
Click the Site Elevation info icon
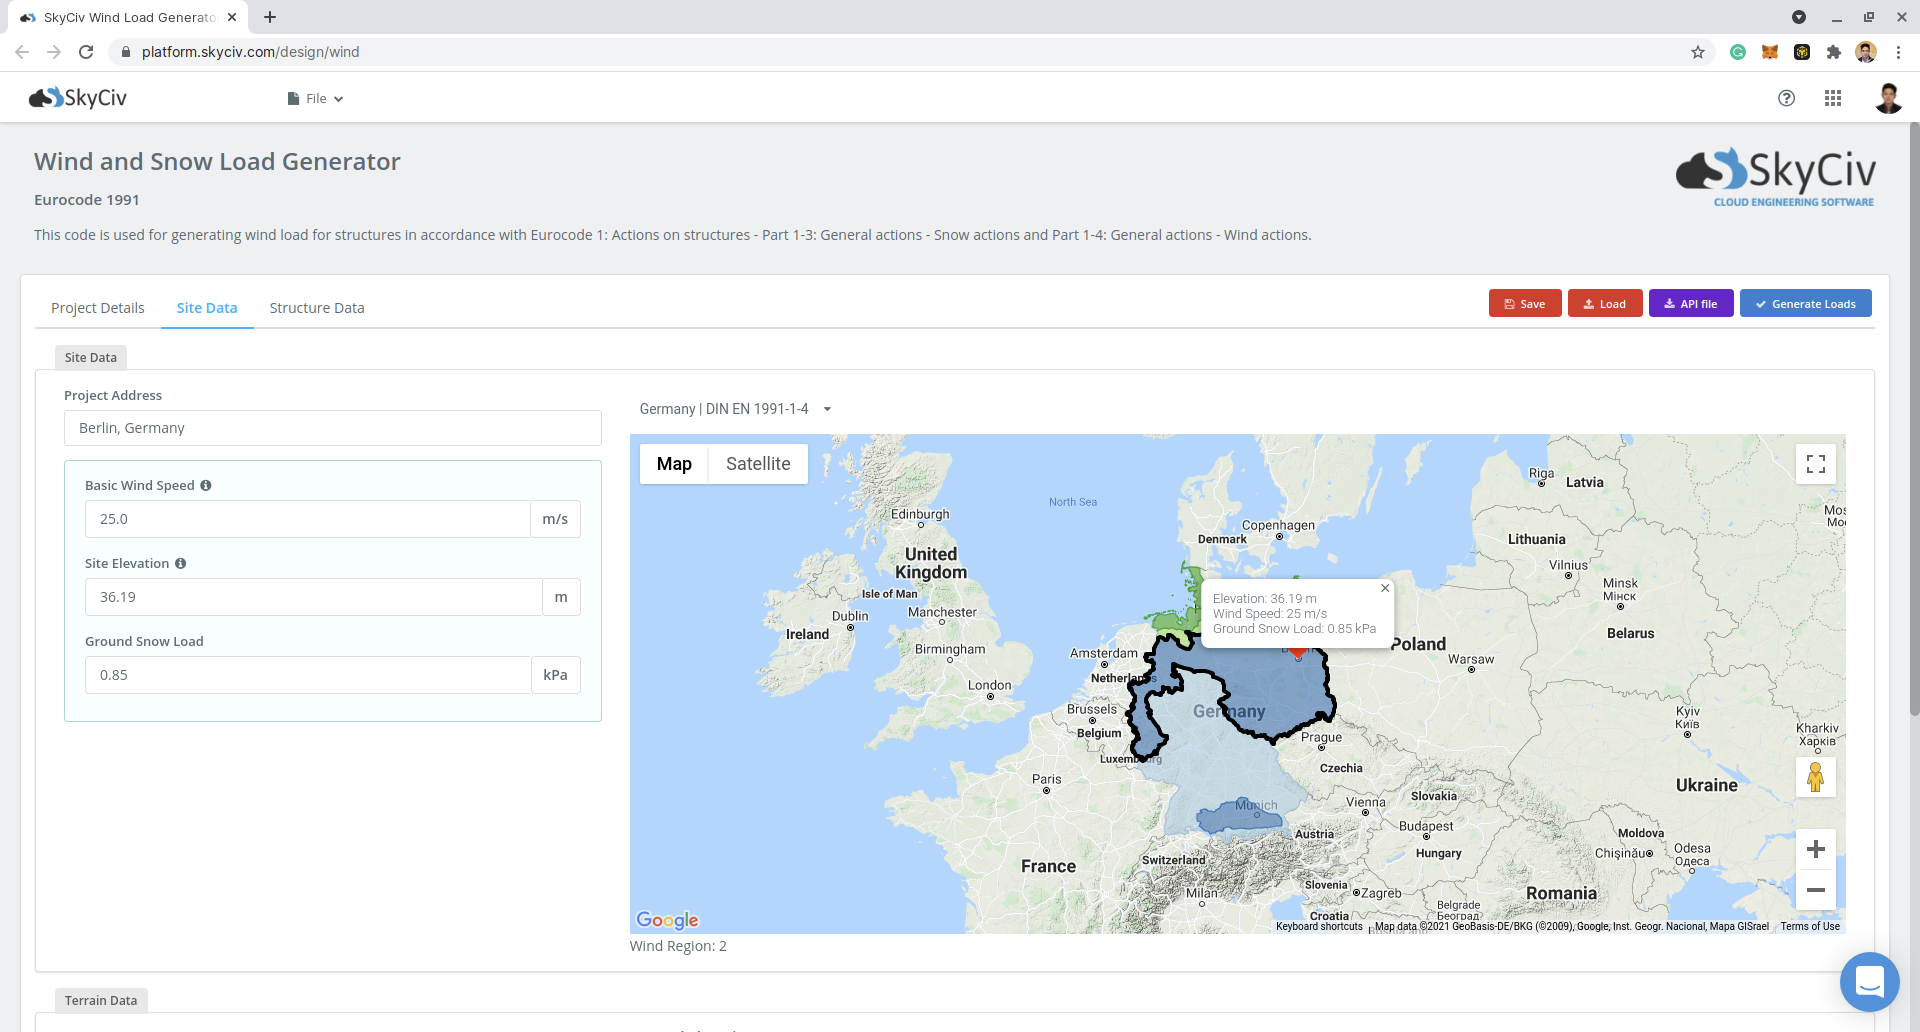click(x=181, y=564)
